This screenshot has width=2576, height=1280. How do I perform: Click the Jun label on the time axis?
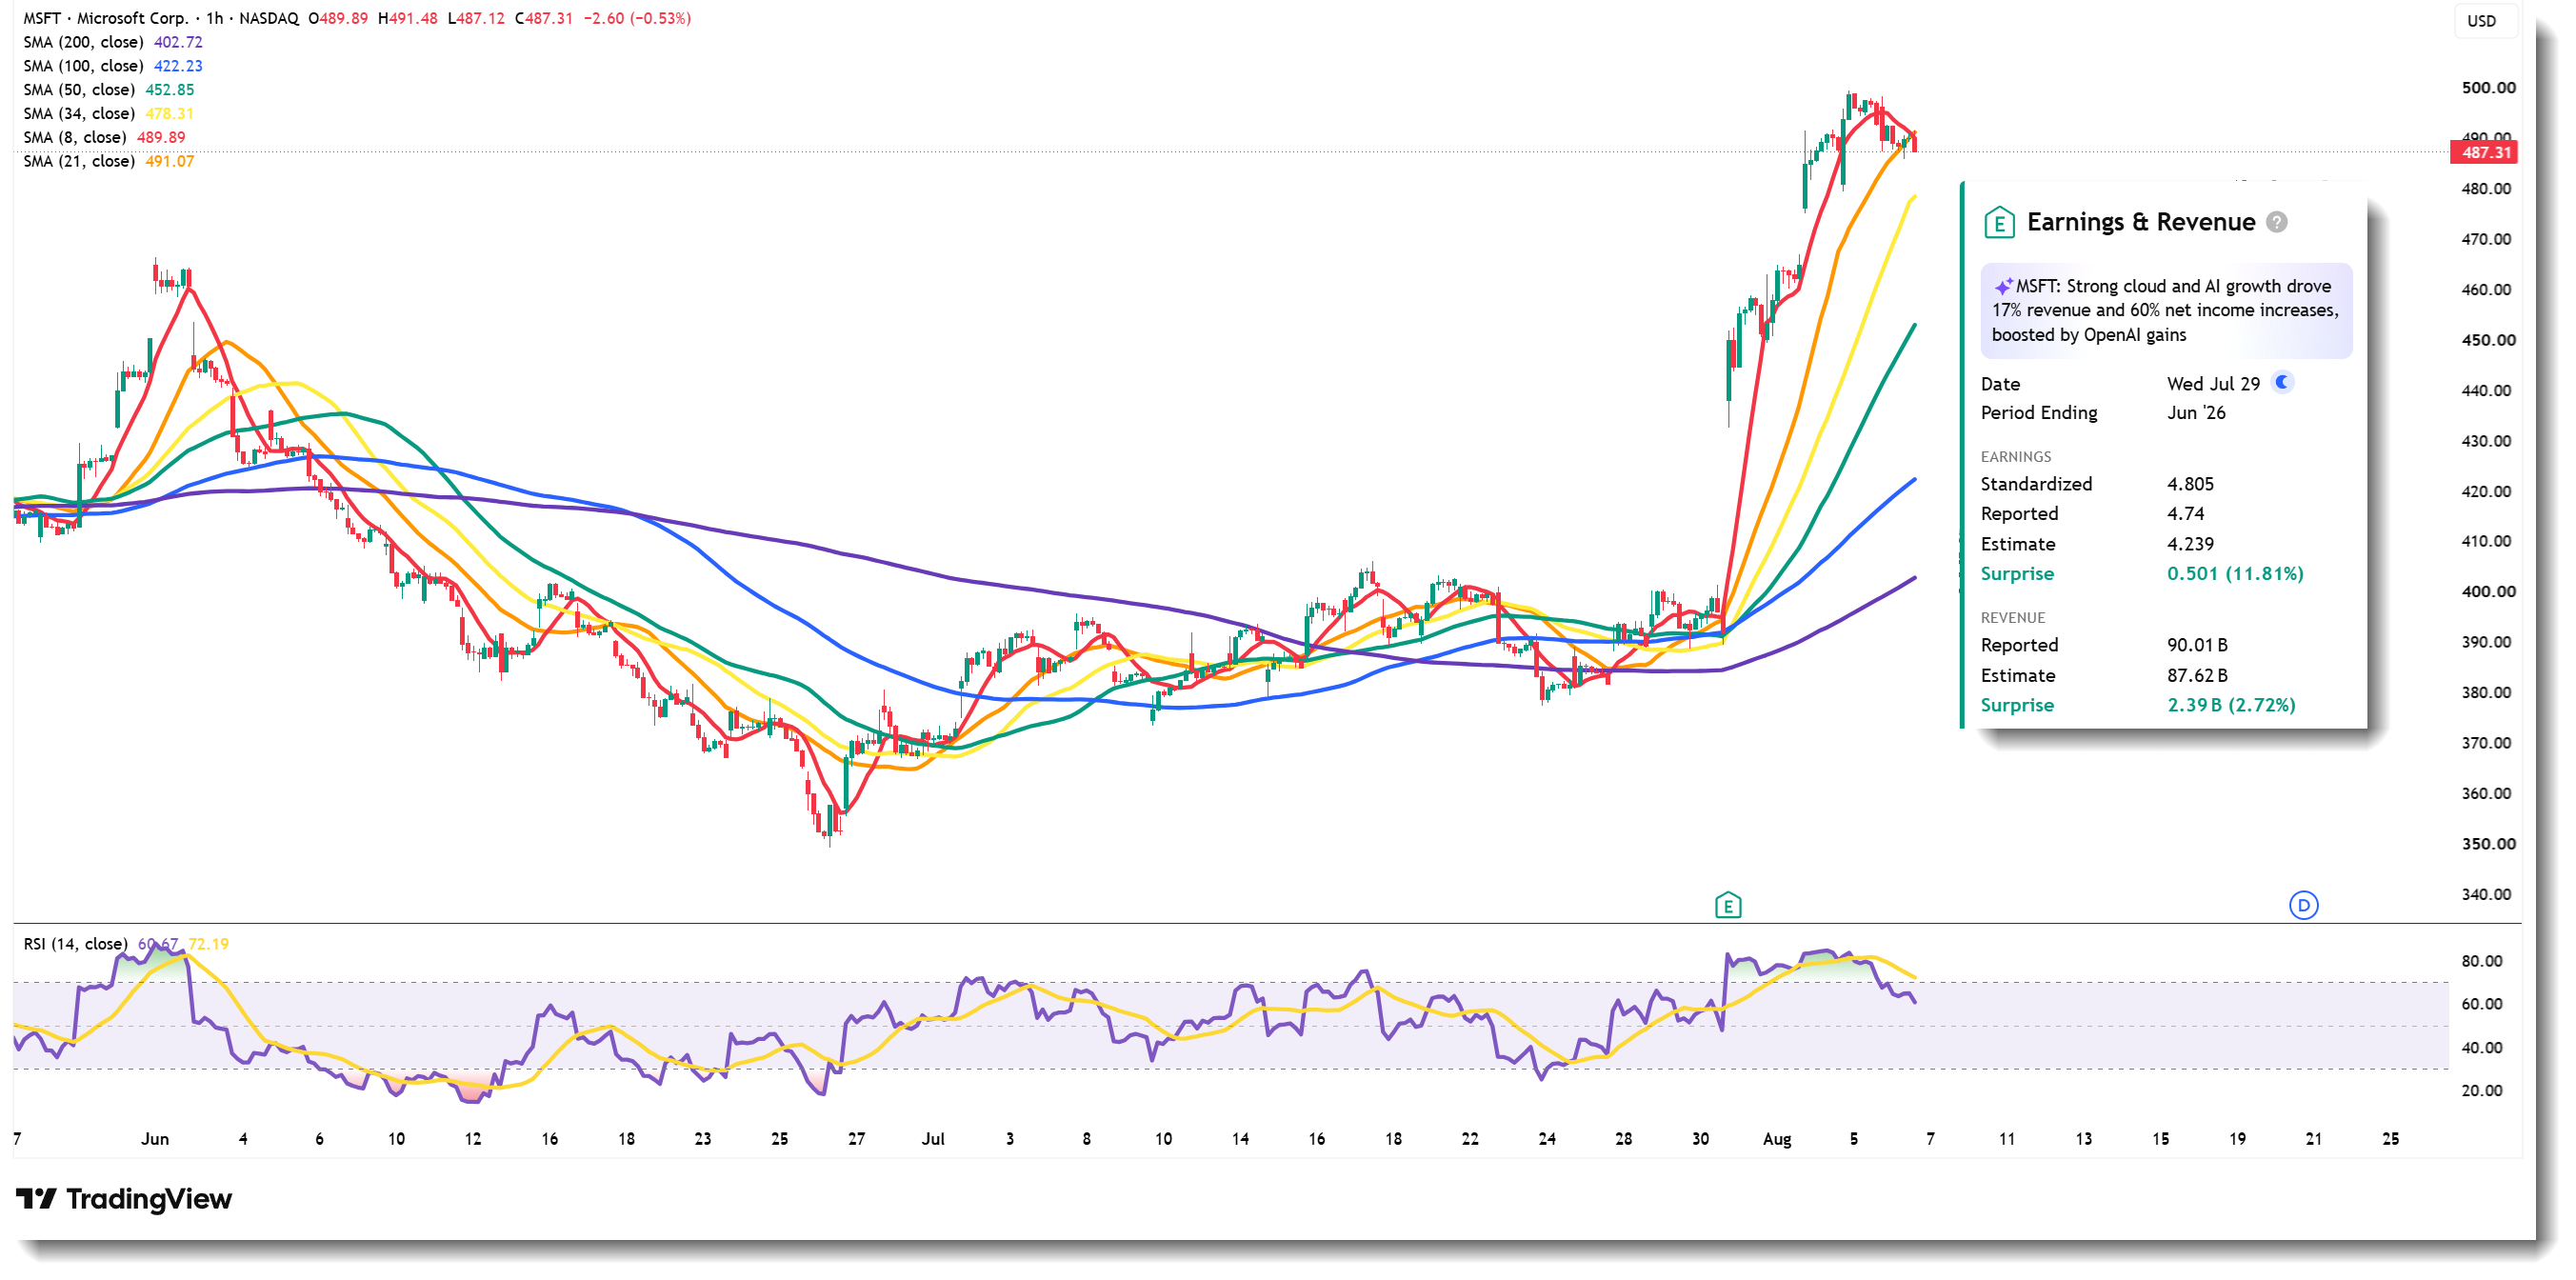coord(155,1139)
